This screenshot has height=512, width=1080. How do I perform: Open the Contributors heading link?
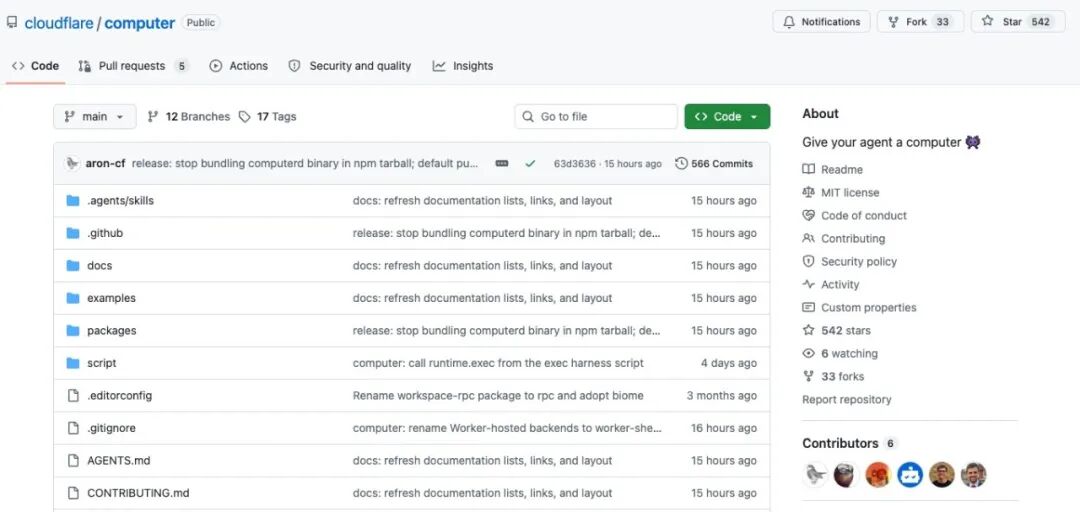(x=840, y=443)
